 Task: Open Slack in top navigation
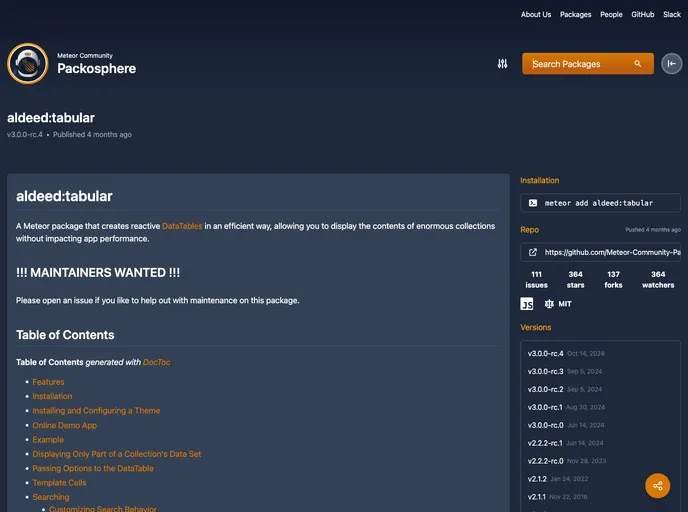click(672, 14)
